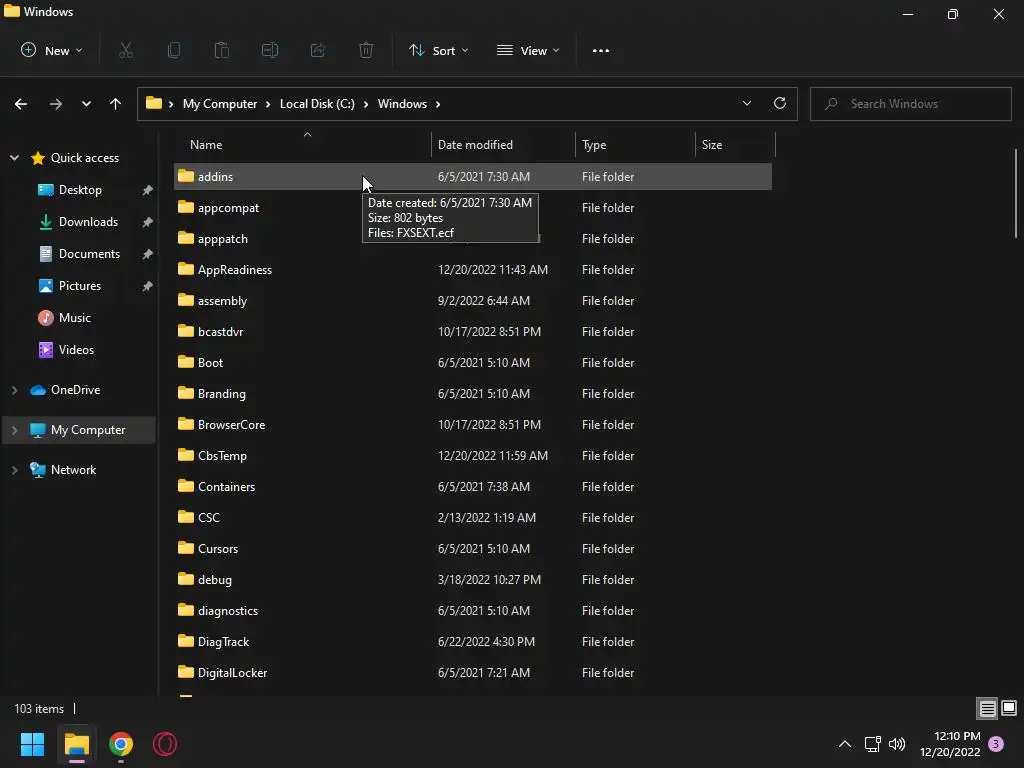Open the three-dots See more menu
The width and height of the screenshot is (1024, 768).
click(x=601, y=51)
